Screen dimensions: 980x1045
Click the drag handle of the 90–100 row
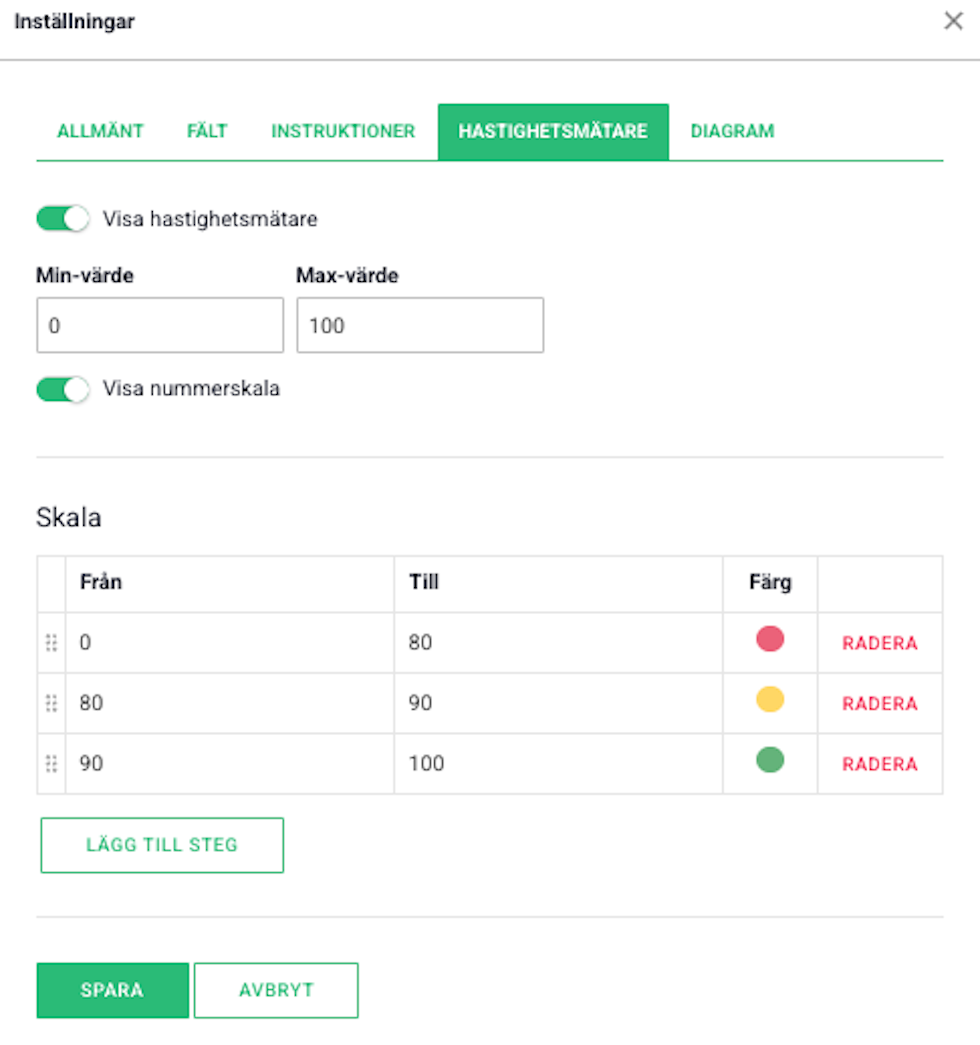(51, 763)
